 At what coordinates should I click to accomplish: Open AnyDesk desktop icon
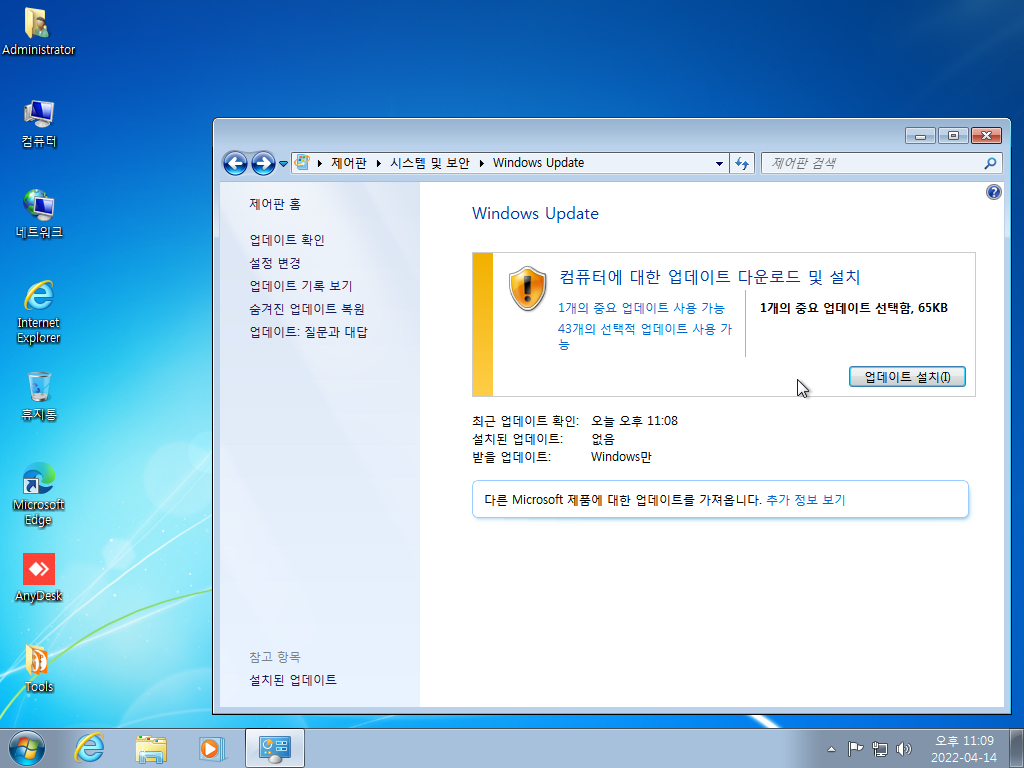39,577
